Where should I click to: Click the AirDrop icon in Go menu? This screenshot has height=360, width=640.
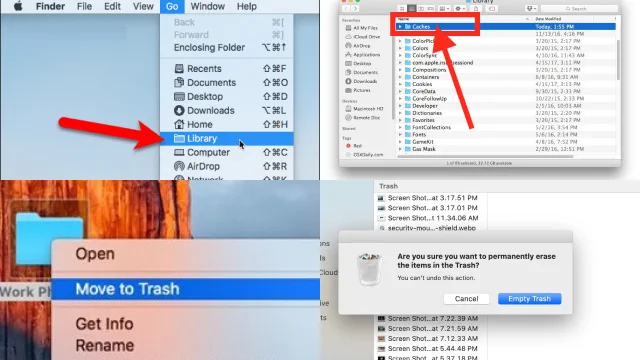[x=179, y=166]
